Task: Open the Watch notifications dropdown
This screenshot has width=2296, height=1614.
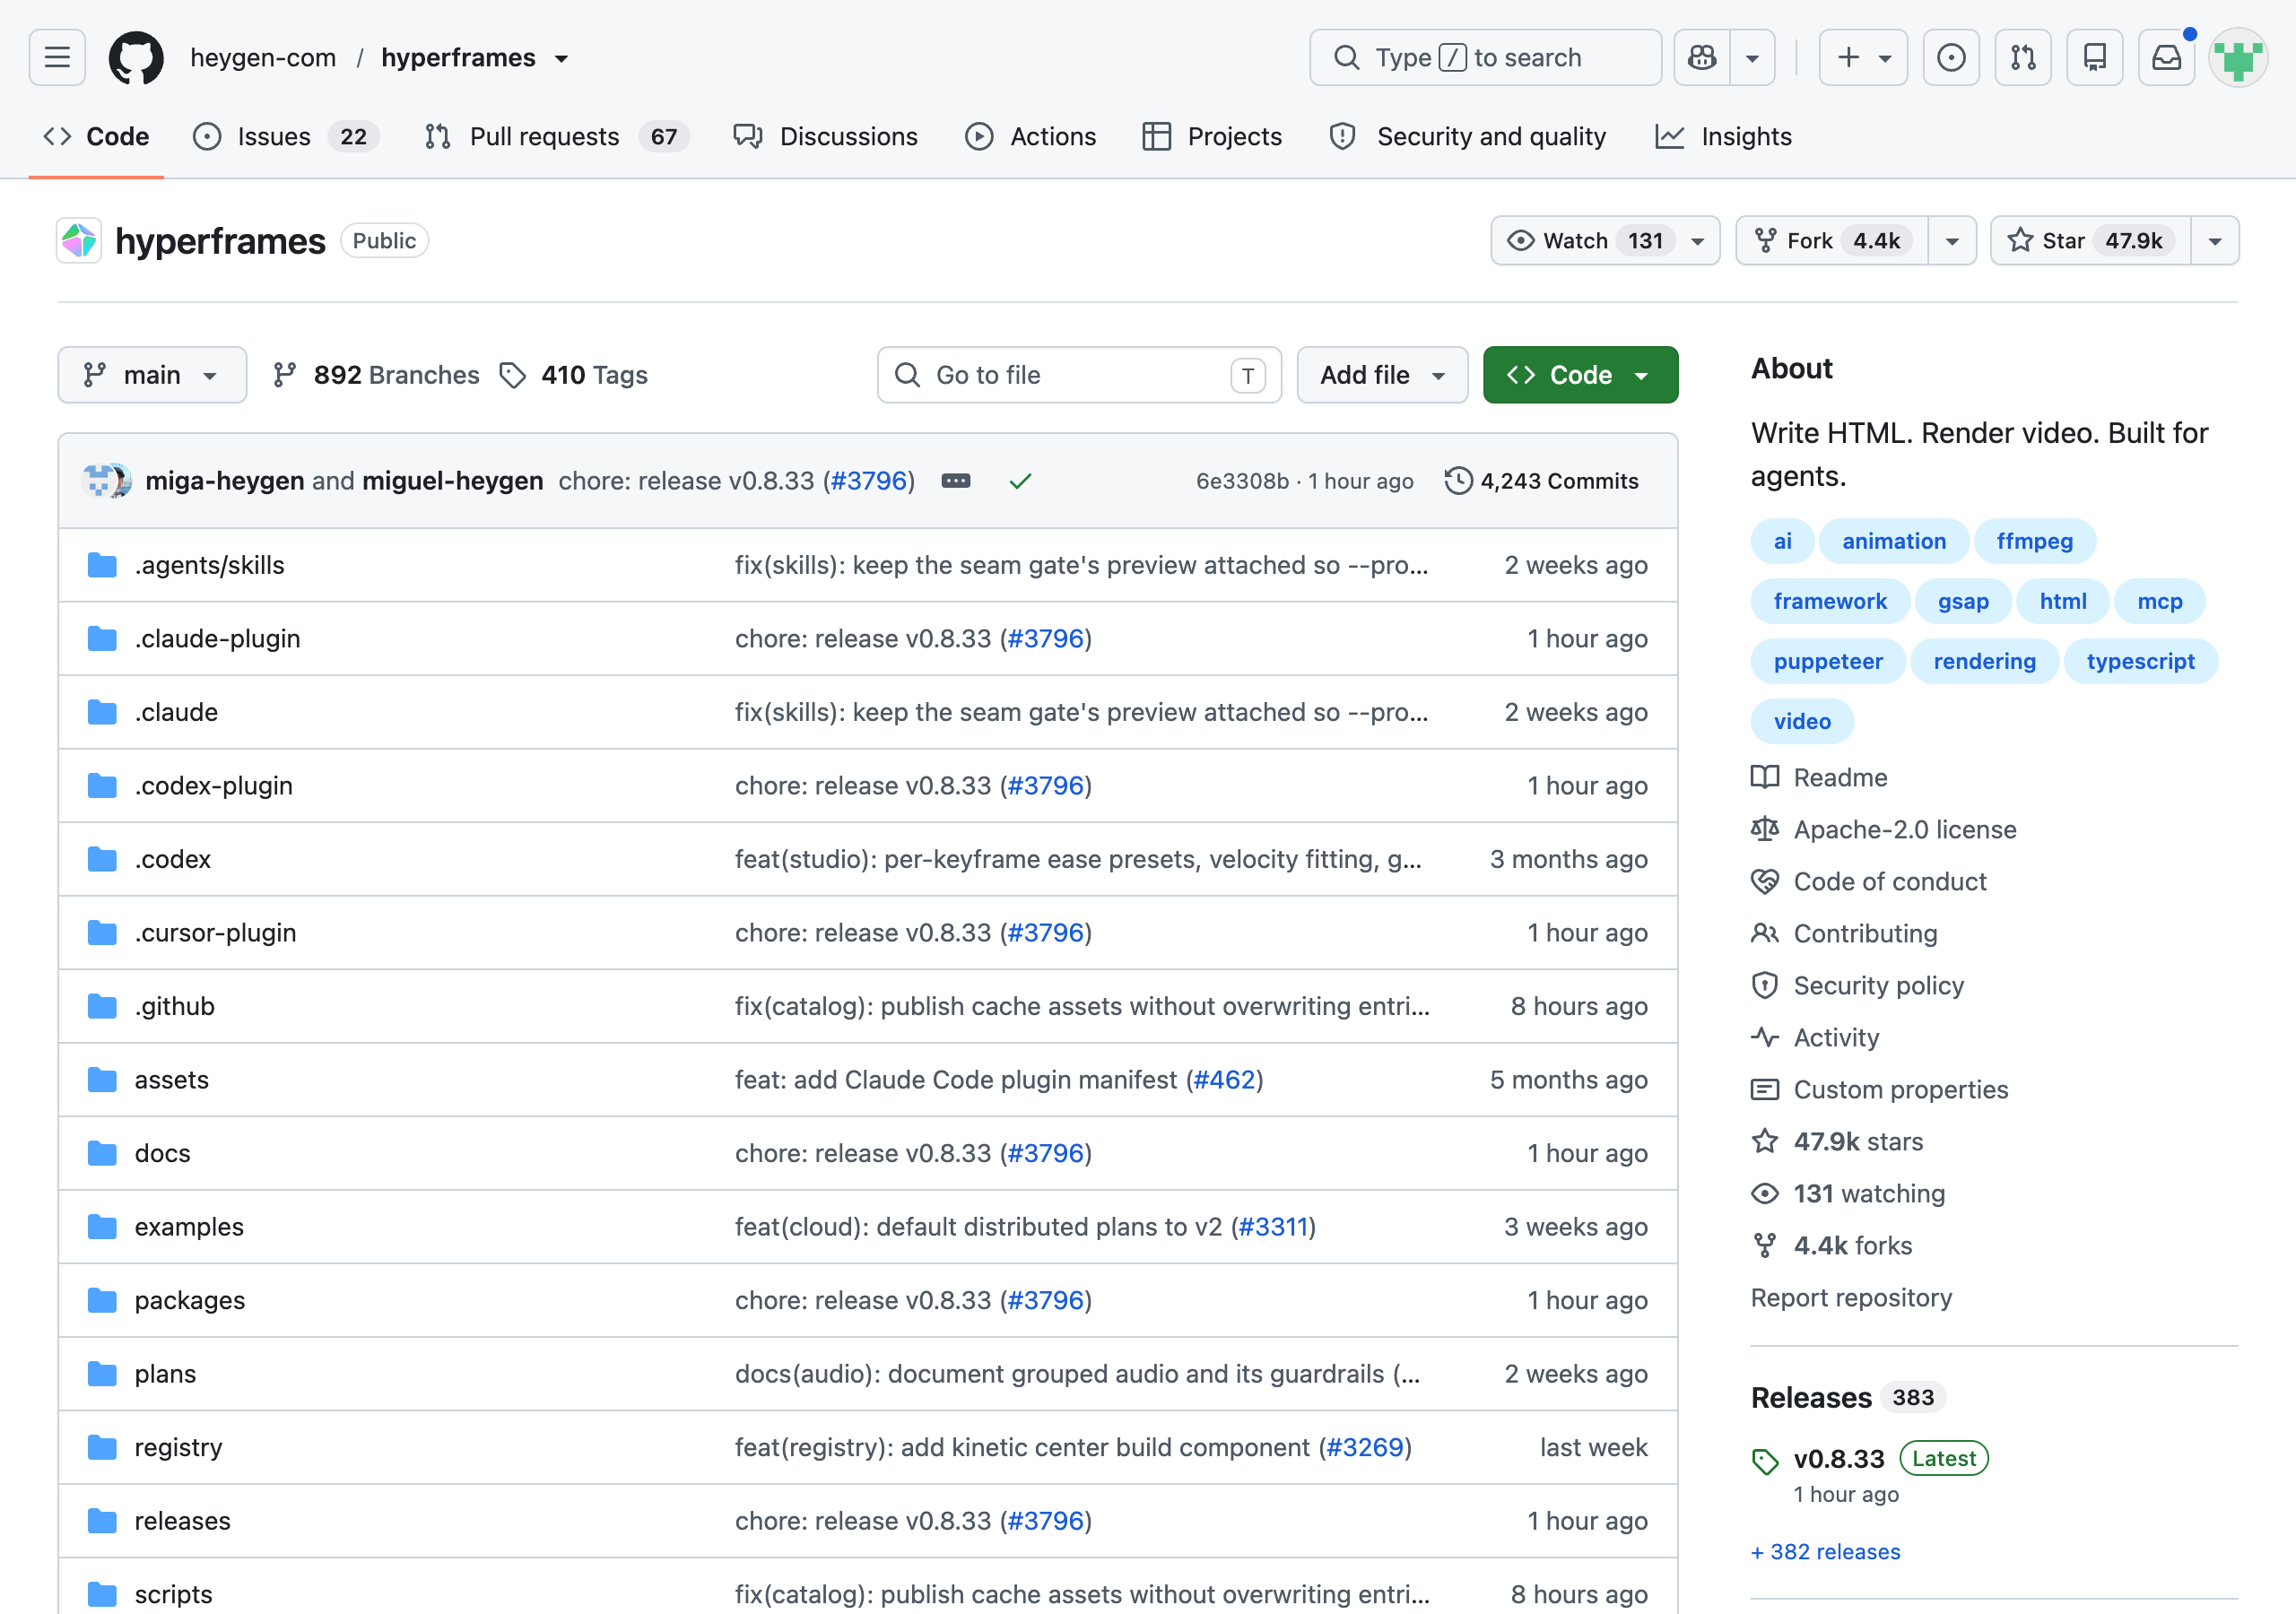Action: [x=1605, y=241]
